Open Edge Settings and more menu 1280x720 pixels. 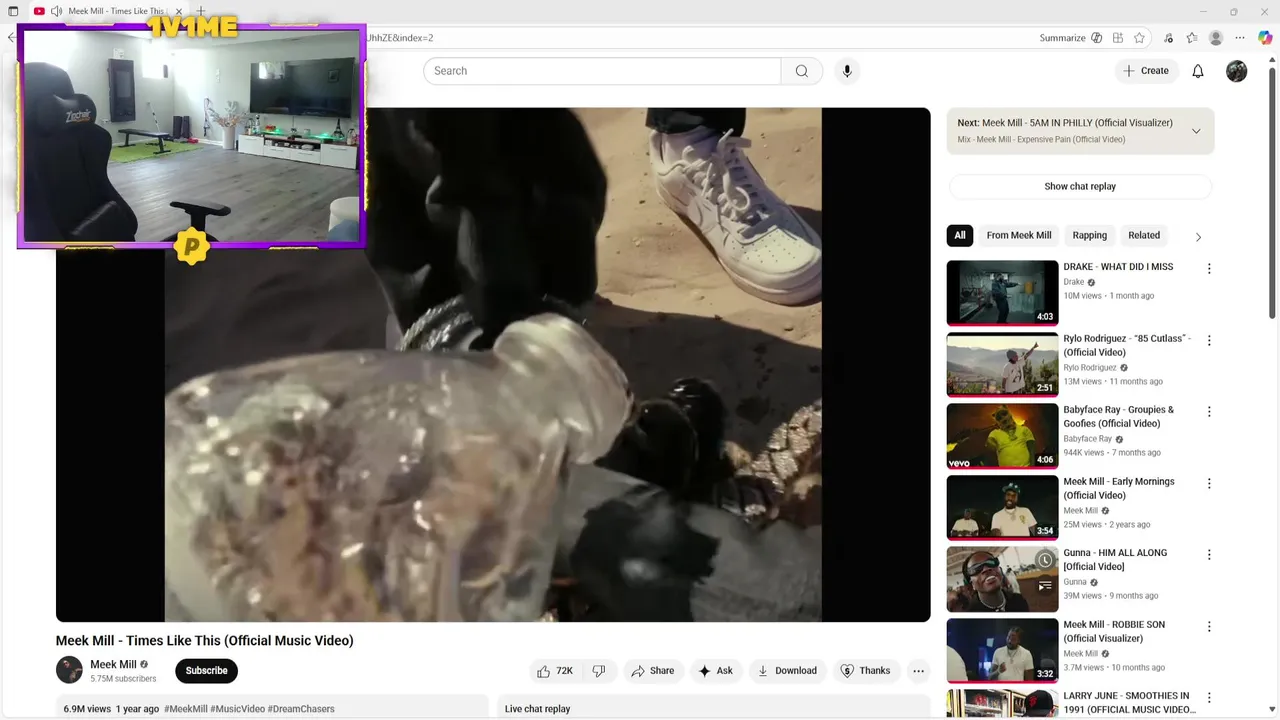(1240, 38)
